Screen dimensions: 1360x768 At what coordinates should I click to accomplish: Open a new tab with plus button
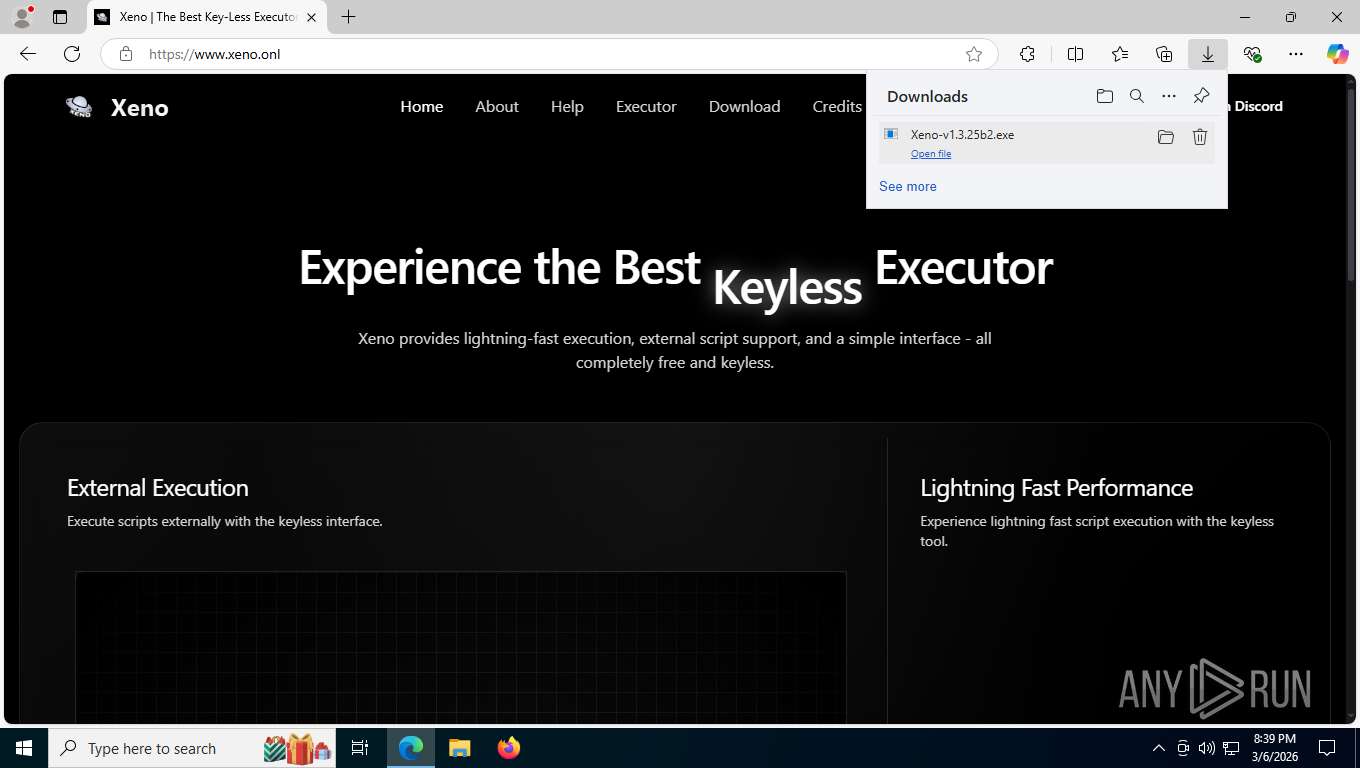click(x=348, y=17)
